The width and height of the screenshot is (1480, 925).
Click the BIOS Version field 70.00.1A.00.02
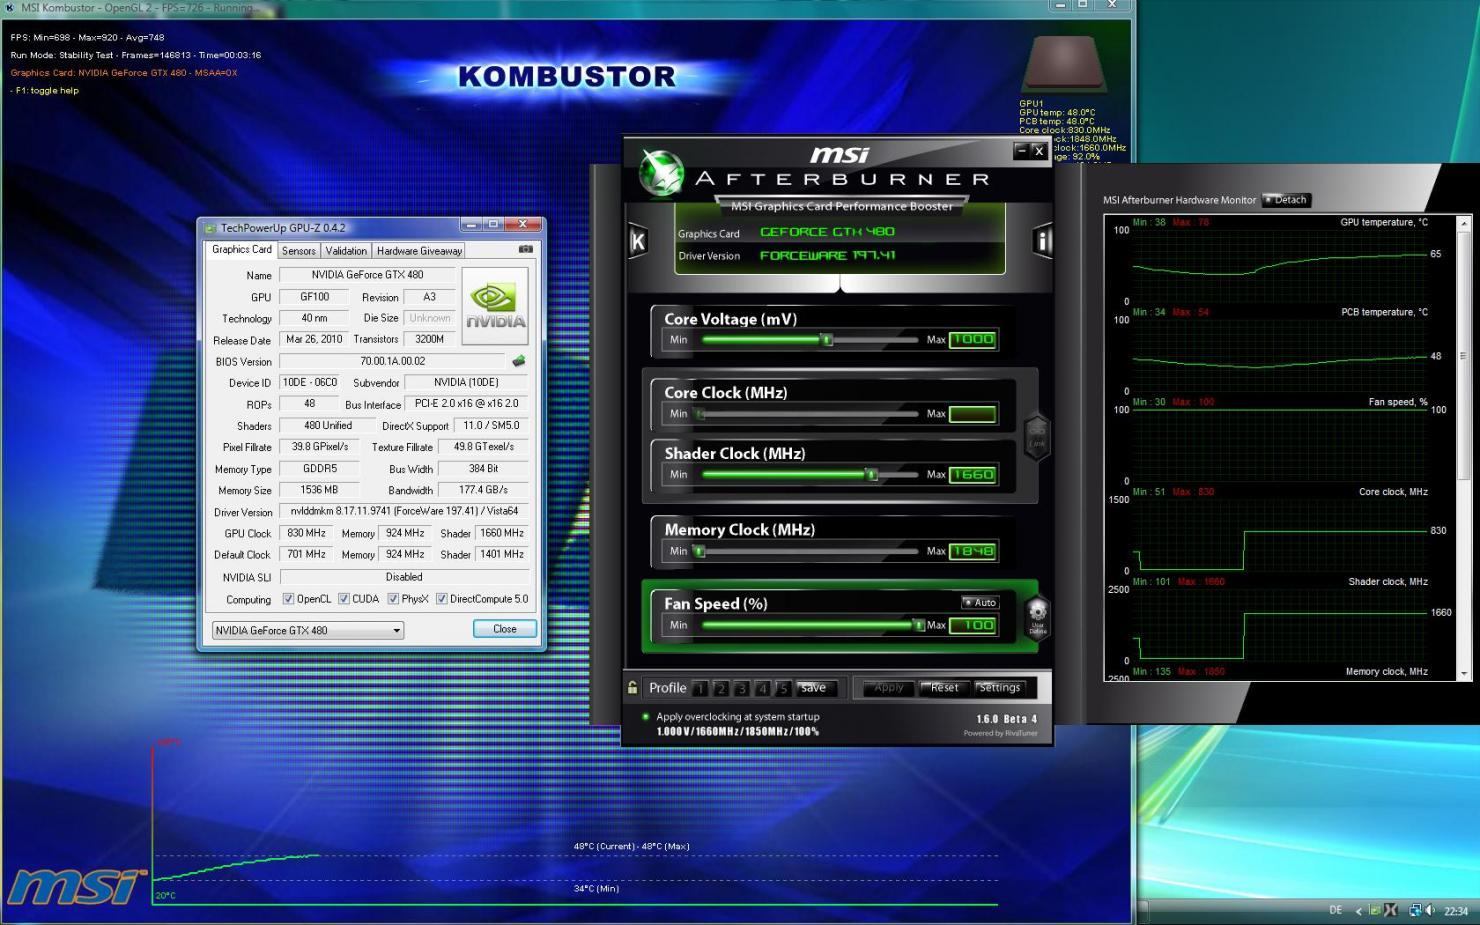coord(393,362)
